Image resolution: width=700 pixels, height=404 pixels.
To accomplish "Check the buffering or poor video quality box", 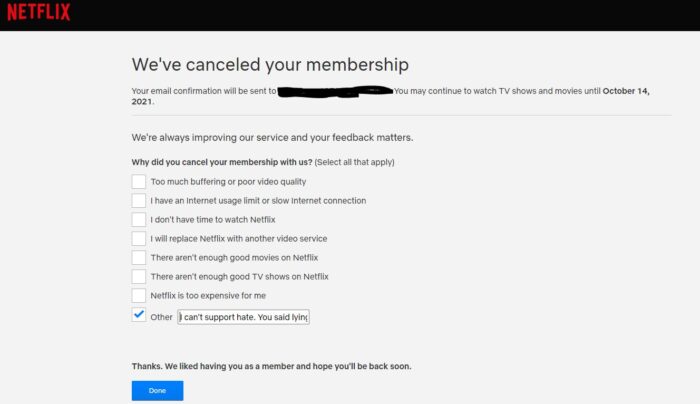I will (138, 182).
